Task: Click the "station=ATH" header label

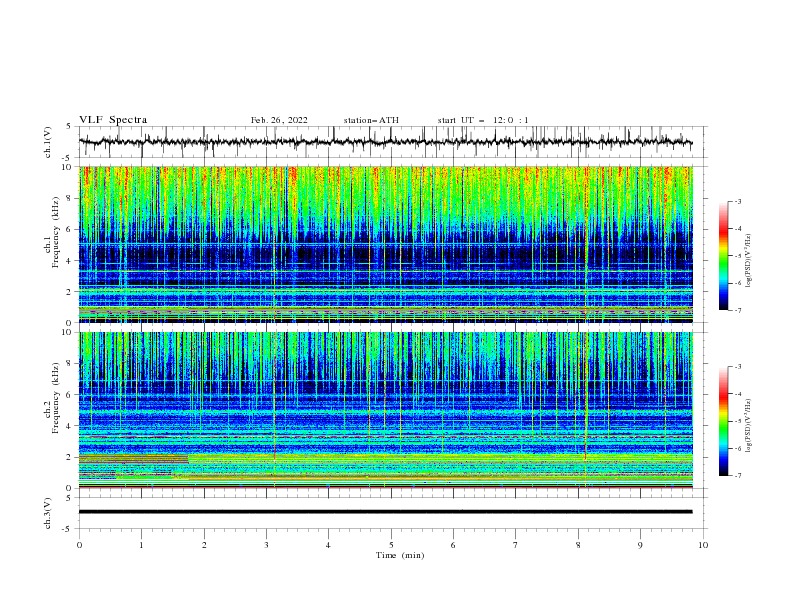Action: 371,120
